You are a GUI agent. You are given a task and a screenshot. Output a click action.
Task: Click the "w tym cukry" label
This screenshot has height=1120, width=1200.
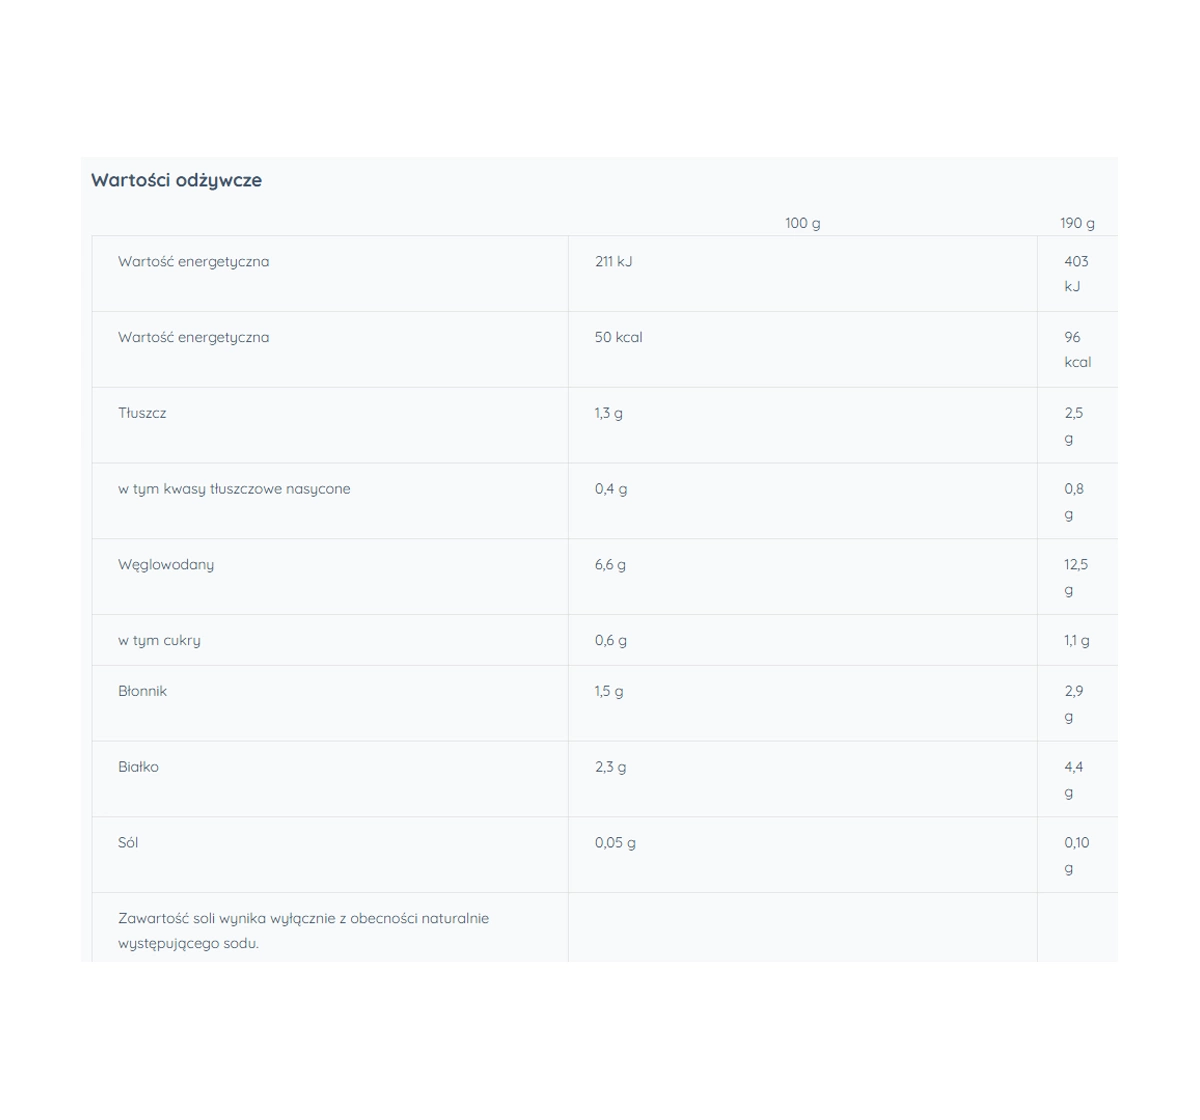pyautogui.click(x=159, y=640)
